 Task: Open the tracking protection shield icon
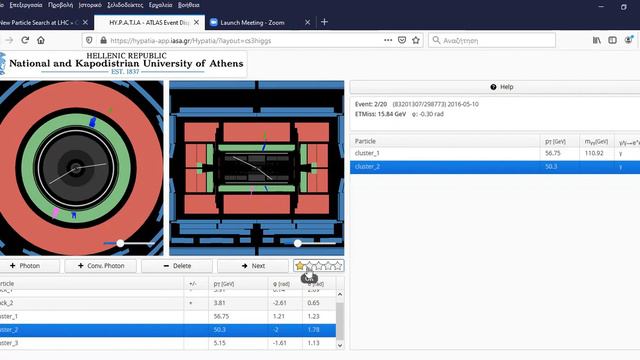[x=89, y=40]
